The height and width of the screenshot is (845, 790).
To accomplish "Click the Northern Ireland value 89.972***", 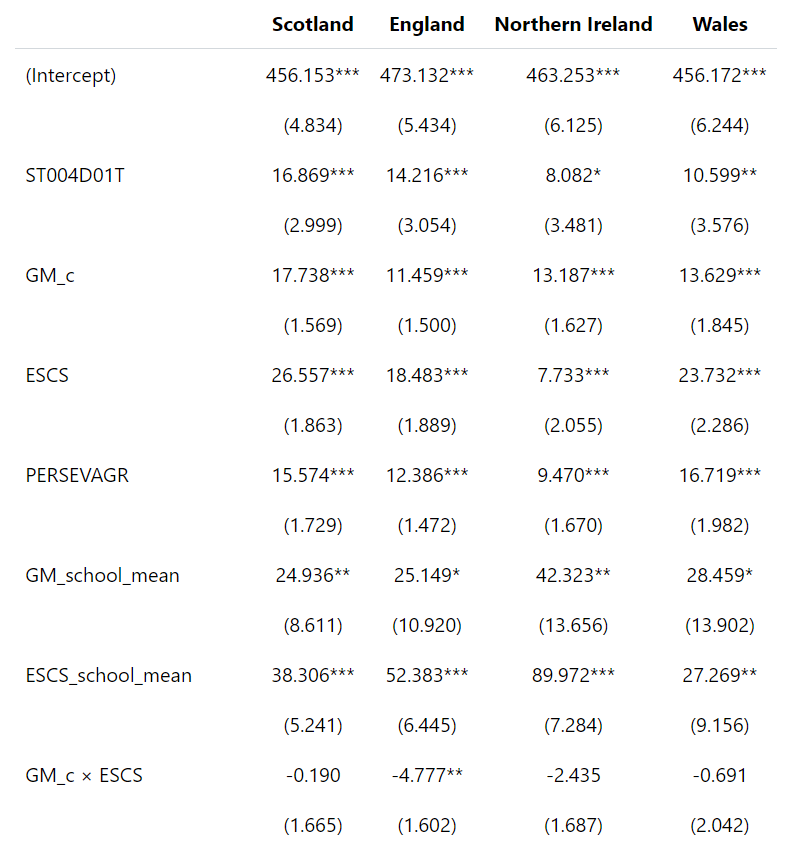I will (573, 675).
